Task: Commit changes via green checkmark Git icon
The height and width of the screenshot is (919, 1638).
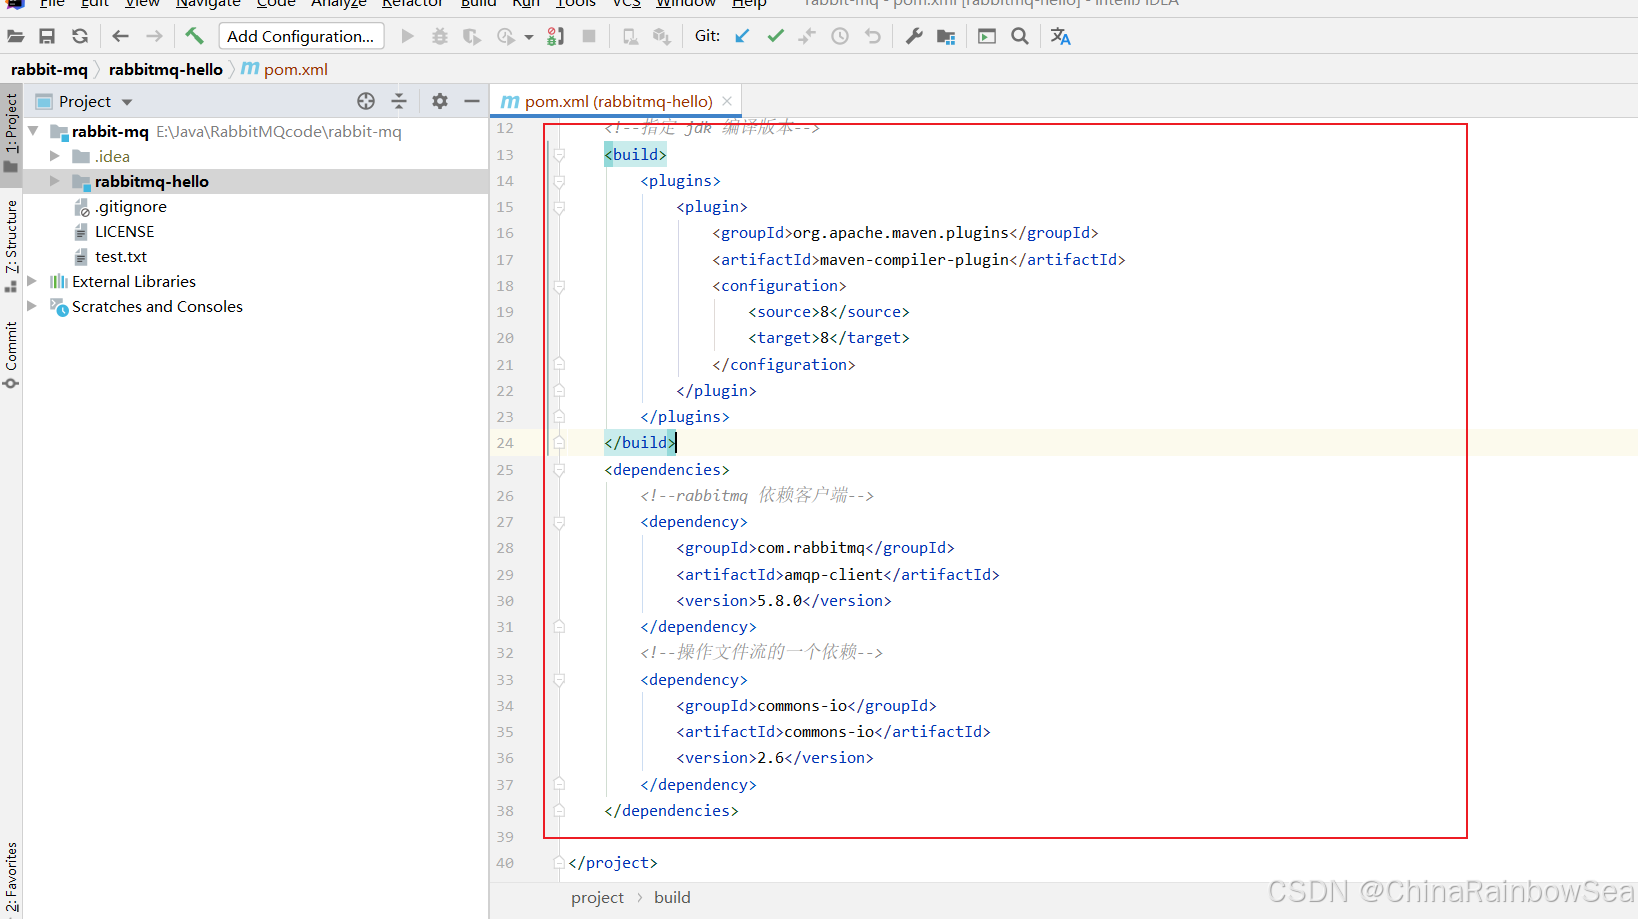Action: [x=775, y=36]
